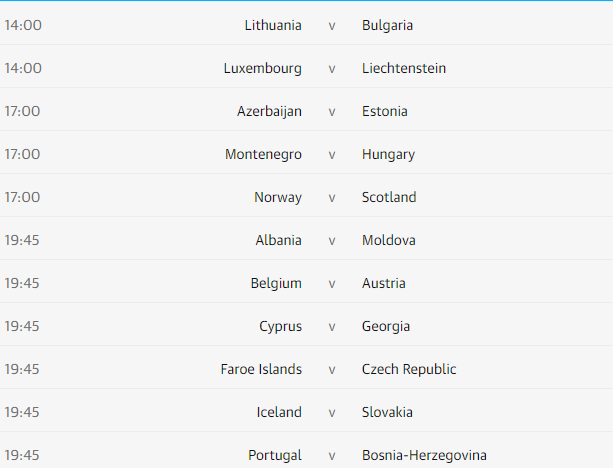The width and height of the screenshot is (613, 468).
Task: Open the Bosnia-Herzegovina team link
Action: pyautogui.click(x=424, y=455)
